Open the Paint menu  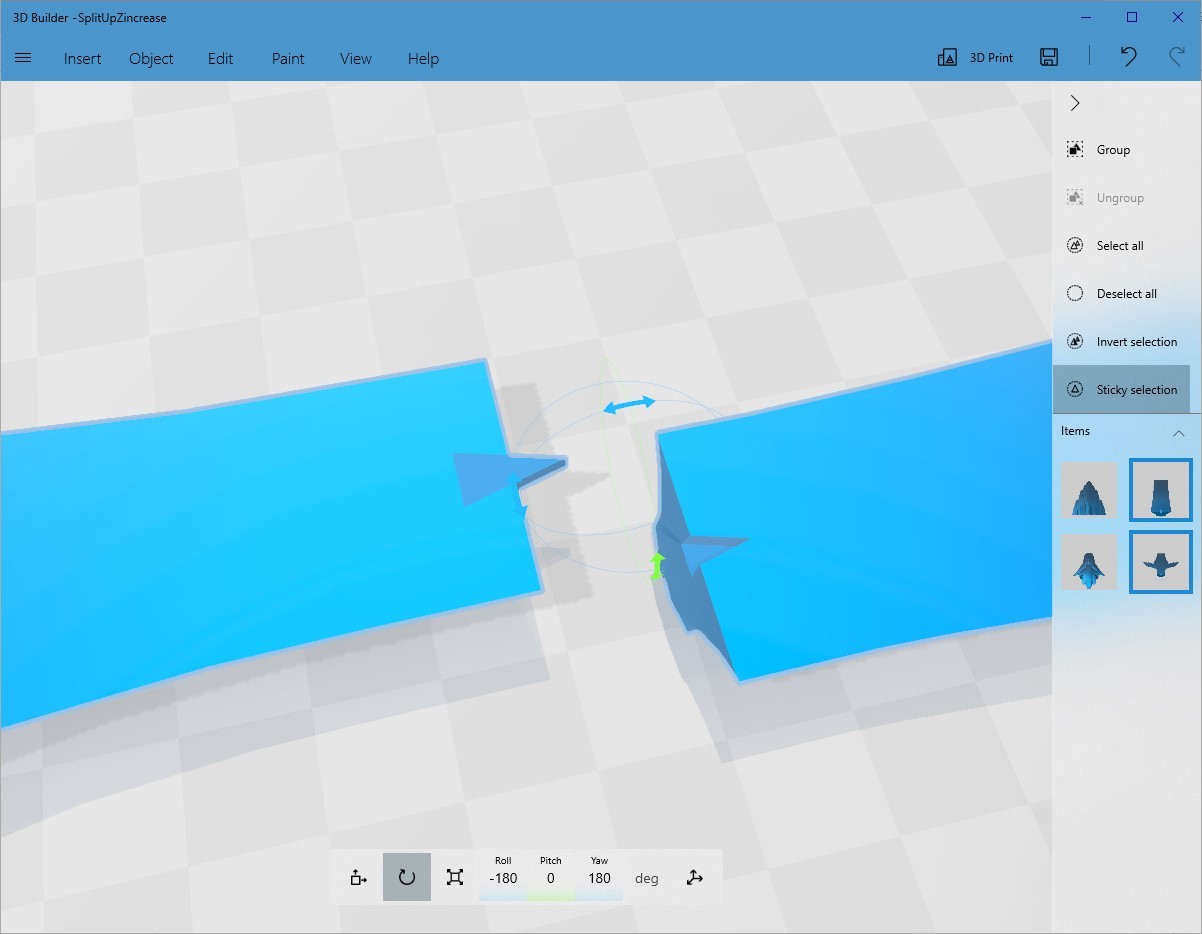tap(288, 58)
